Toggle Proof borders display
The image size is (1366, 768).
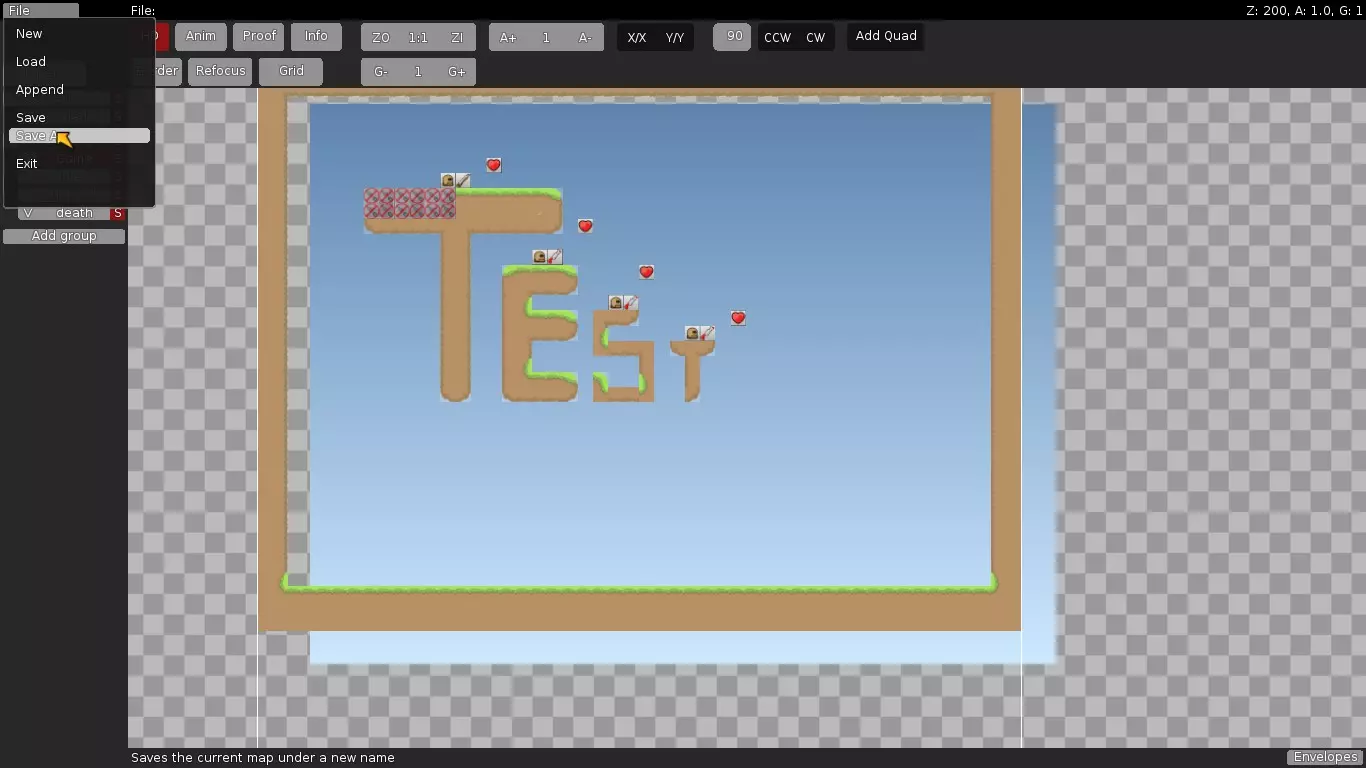[x=259, y=36]
